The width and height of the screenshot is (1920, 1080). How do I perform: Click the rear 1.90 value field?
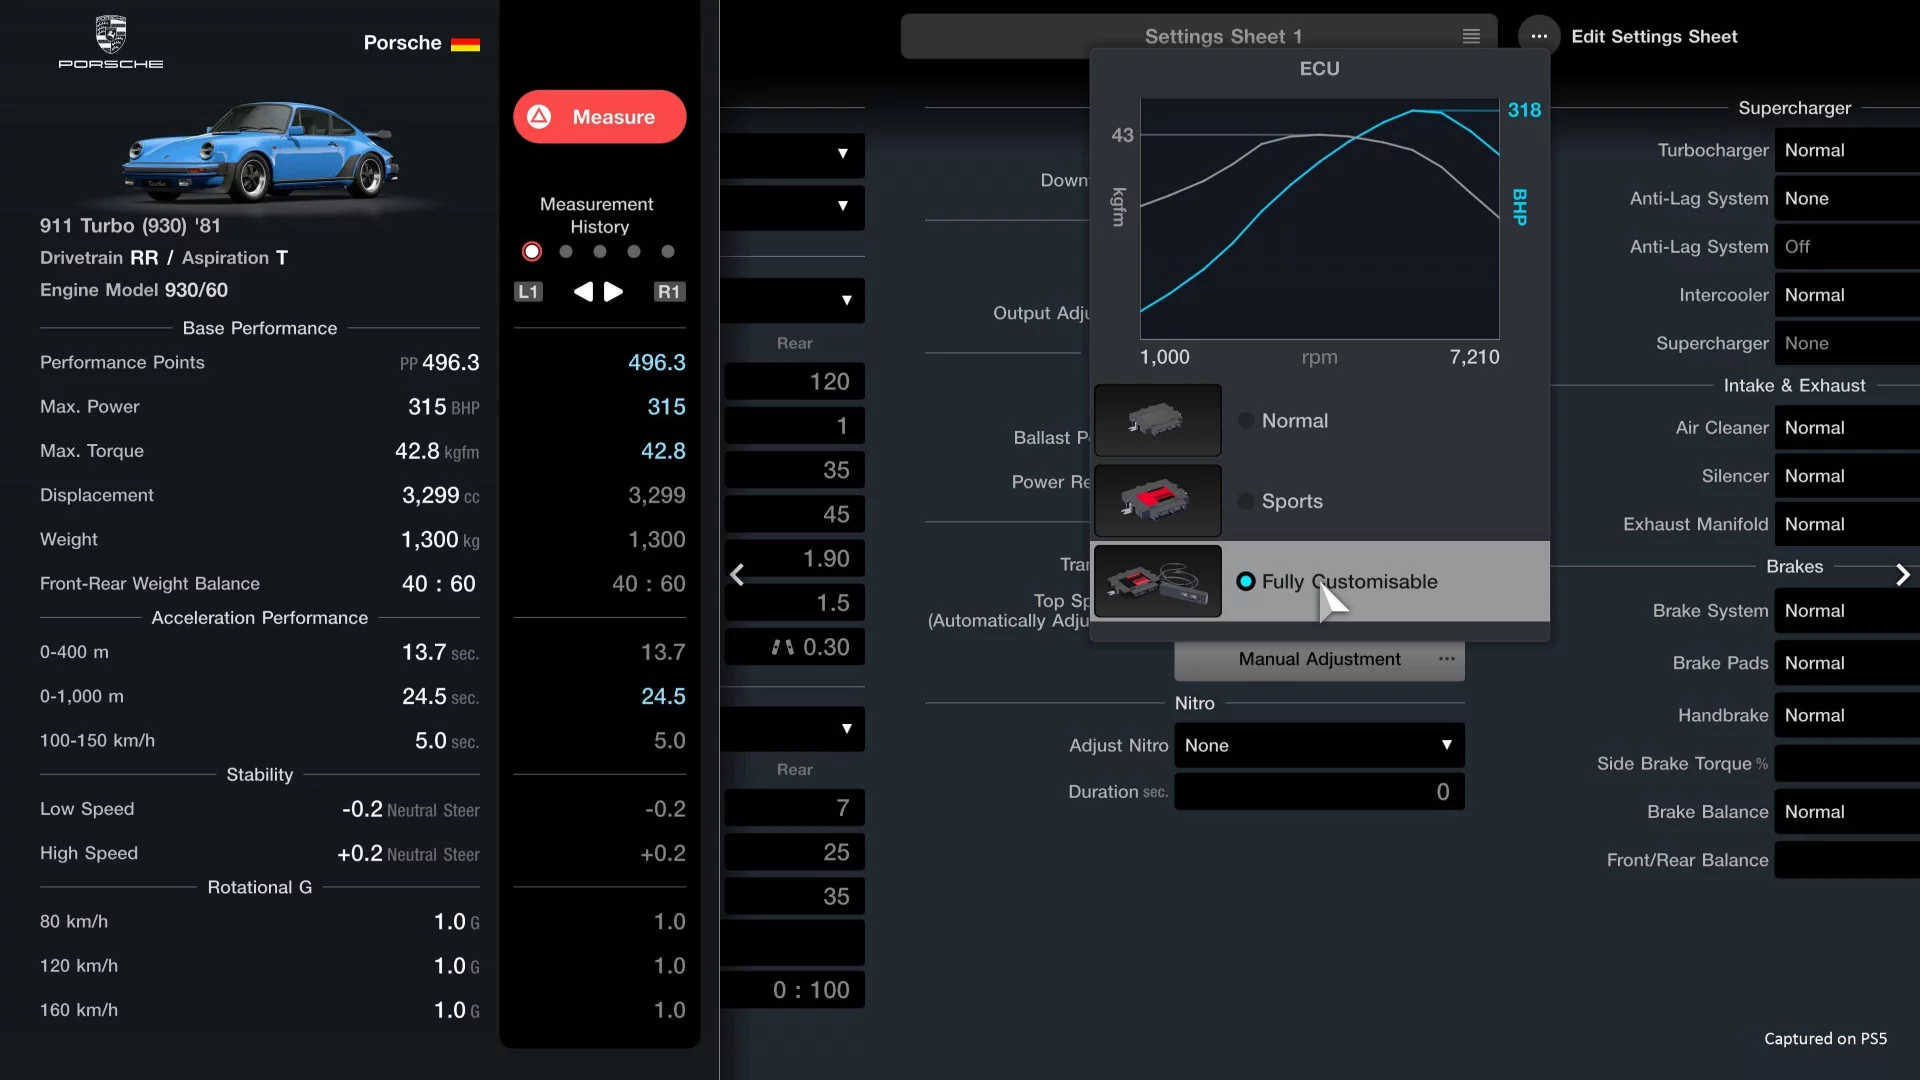click(795, 559)
